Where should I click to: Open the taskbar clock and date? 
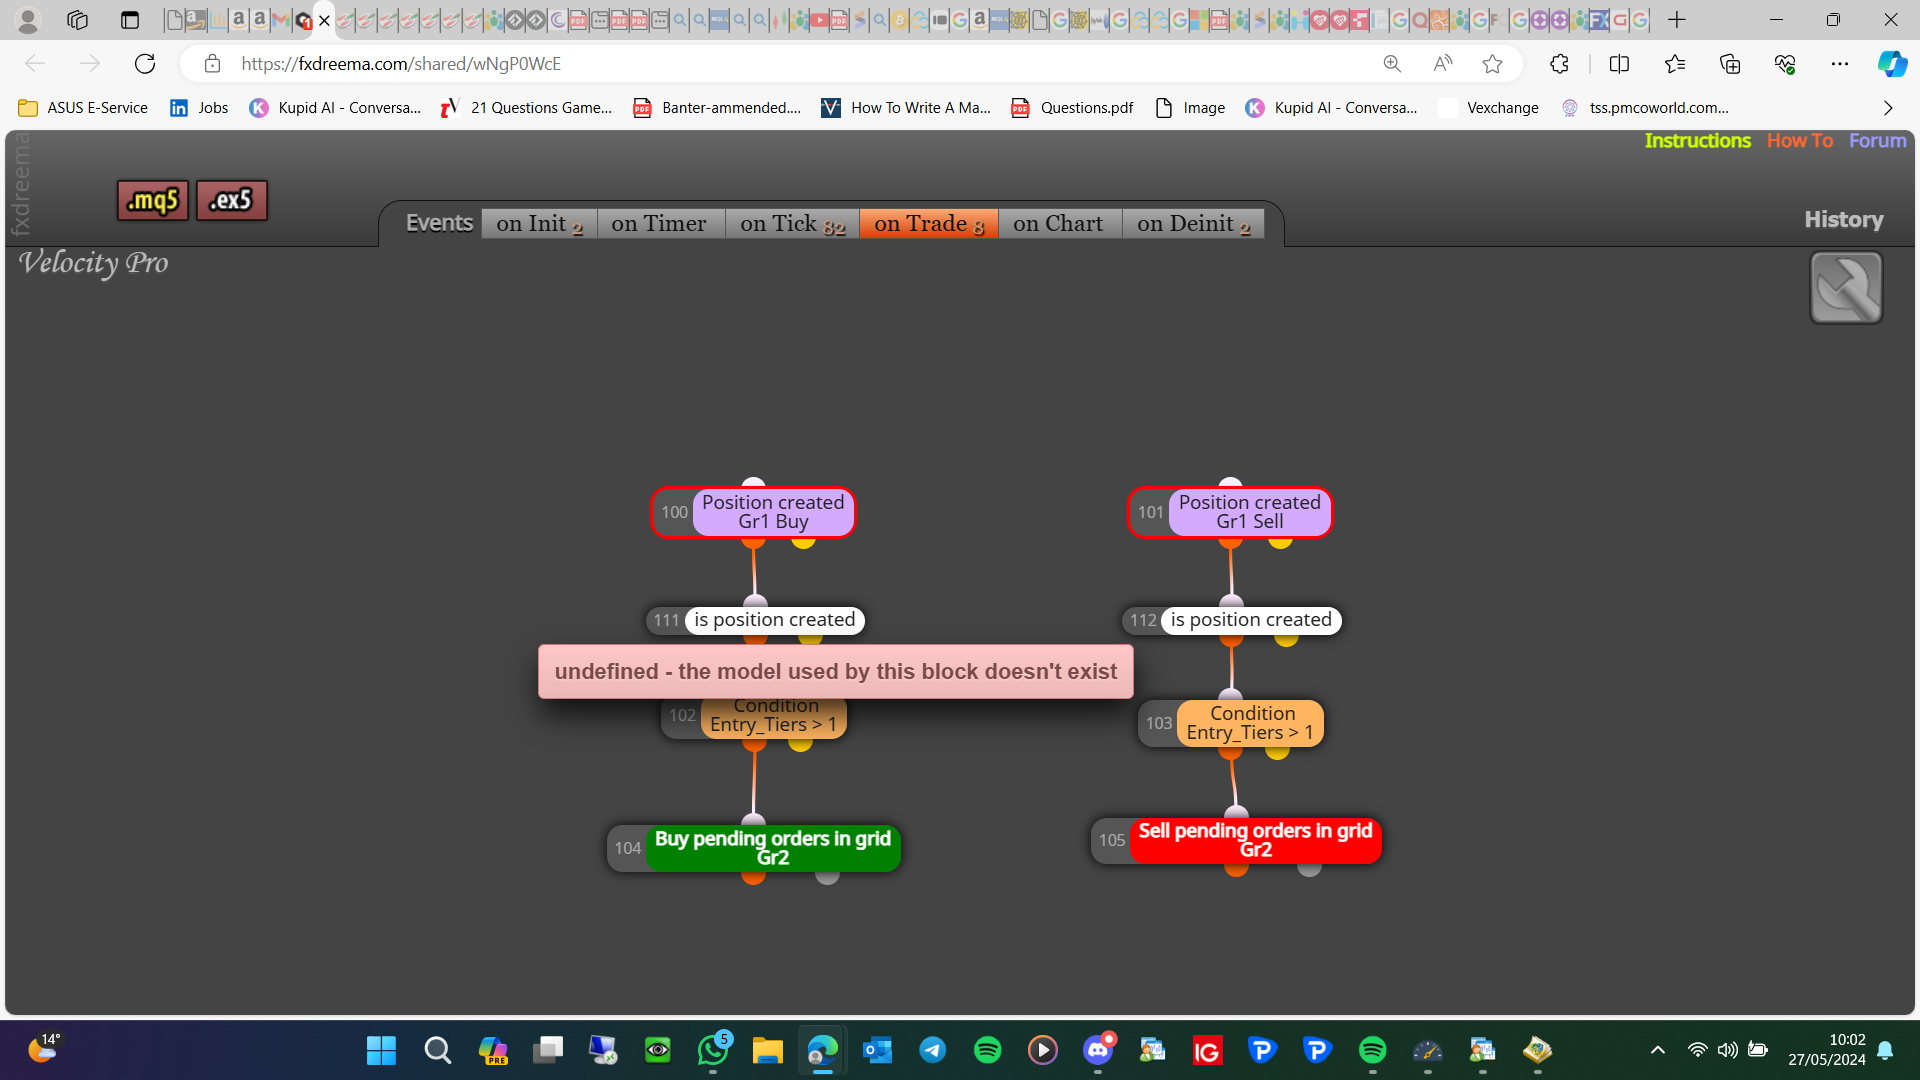1827,1050
